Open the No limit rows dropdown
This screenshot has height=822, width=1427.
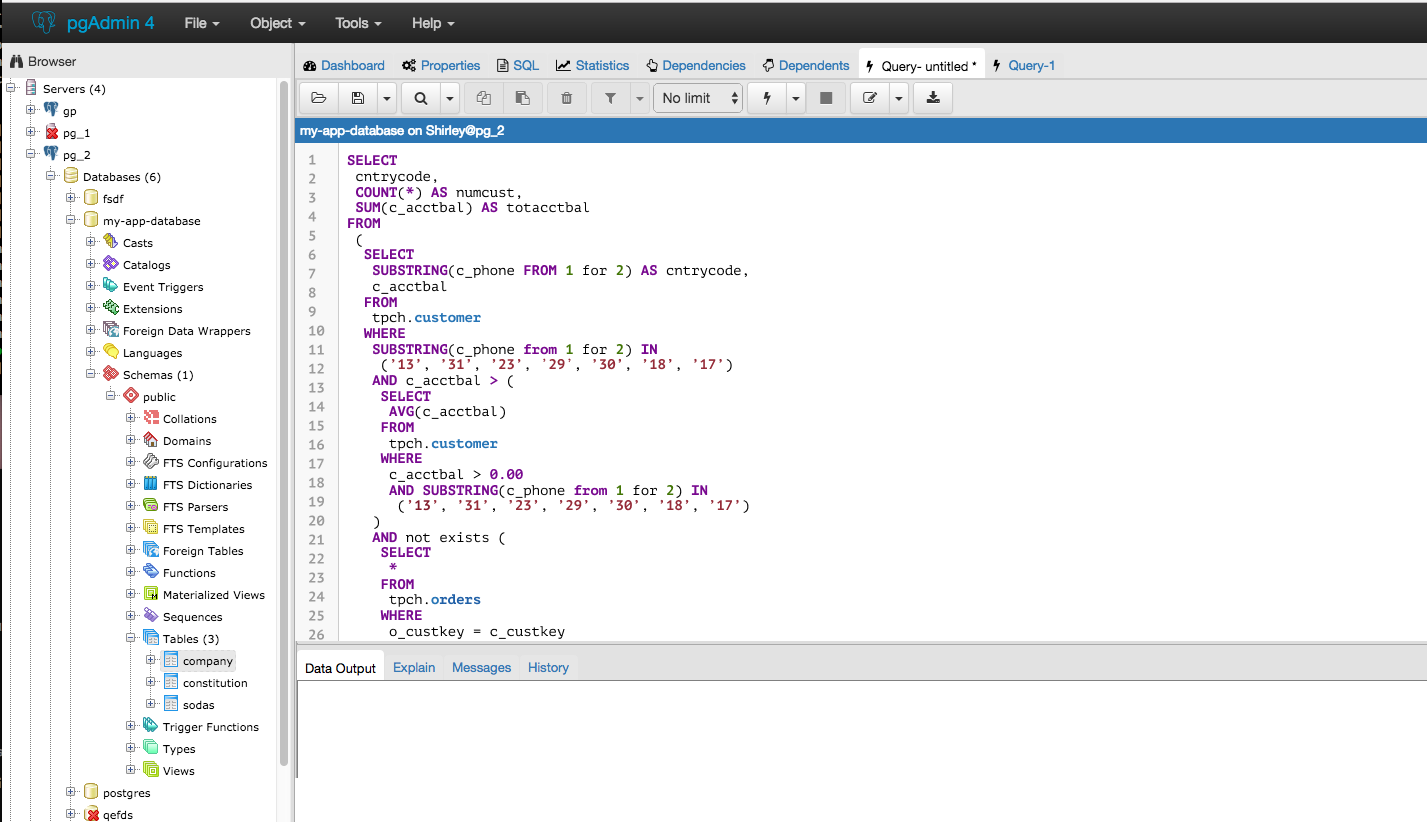click(x=698, y=98)
